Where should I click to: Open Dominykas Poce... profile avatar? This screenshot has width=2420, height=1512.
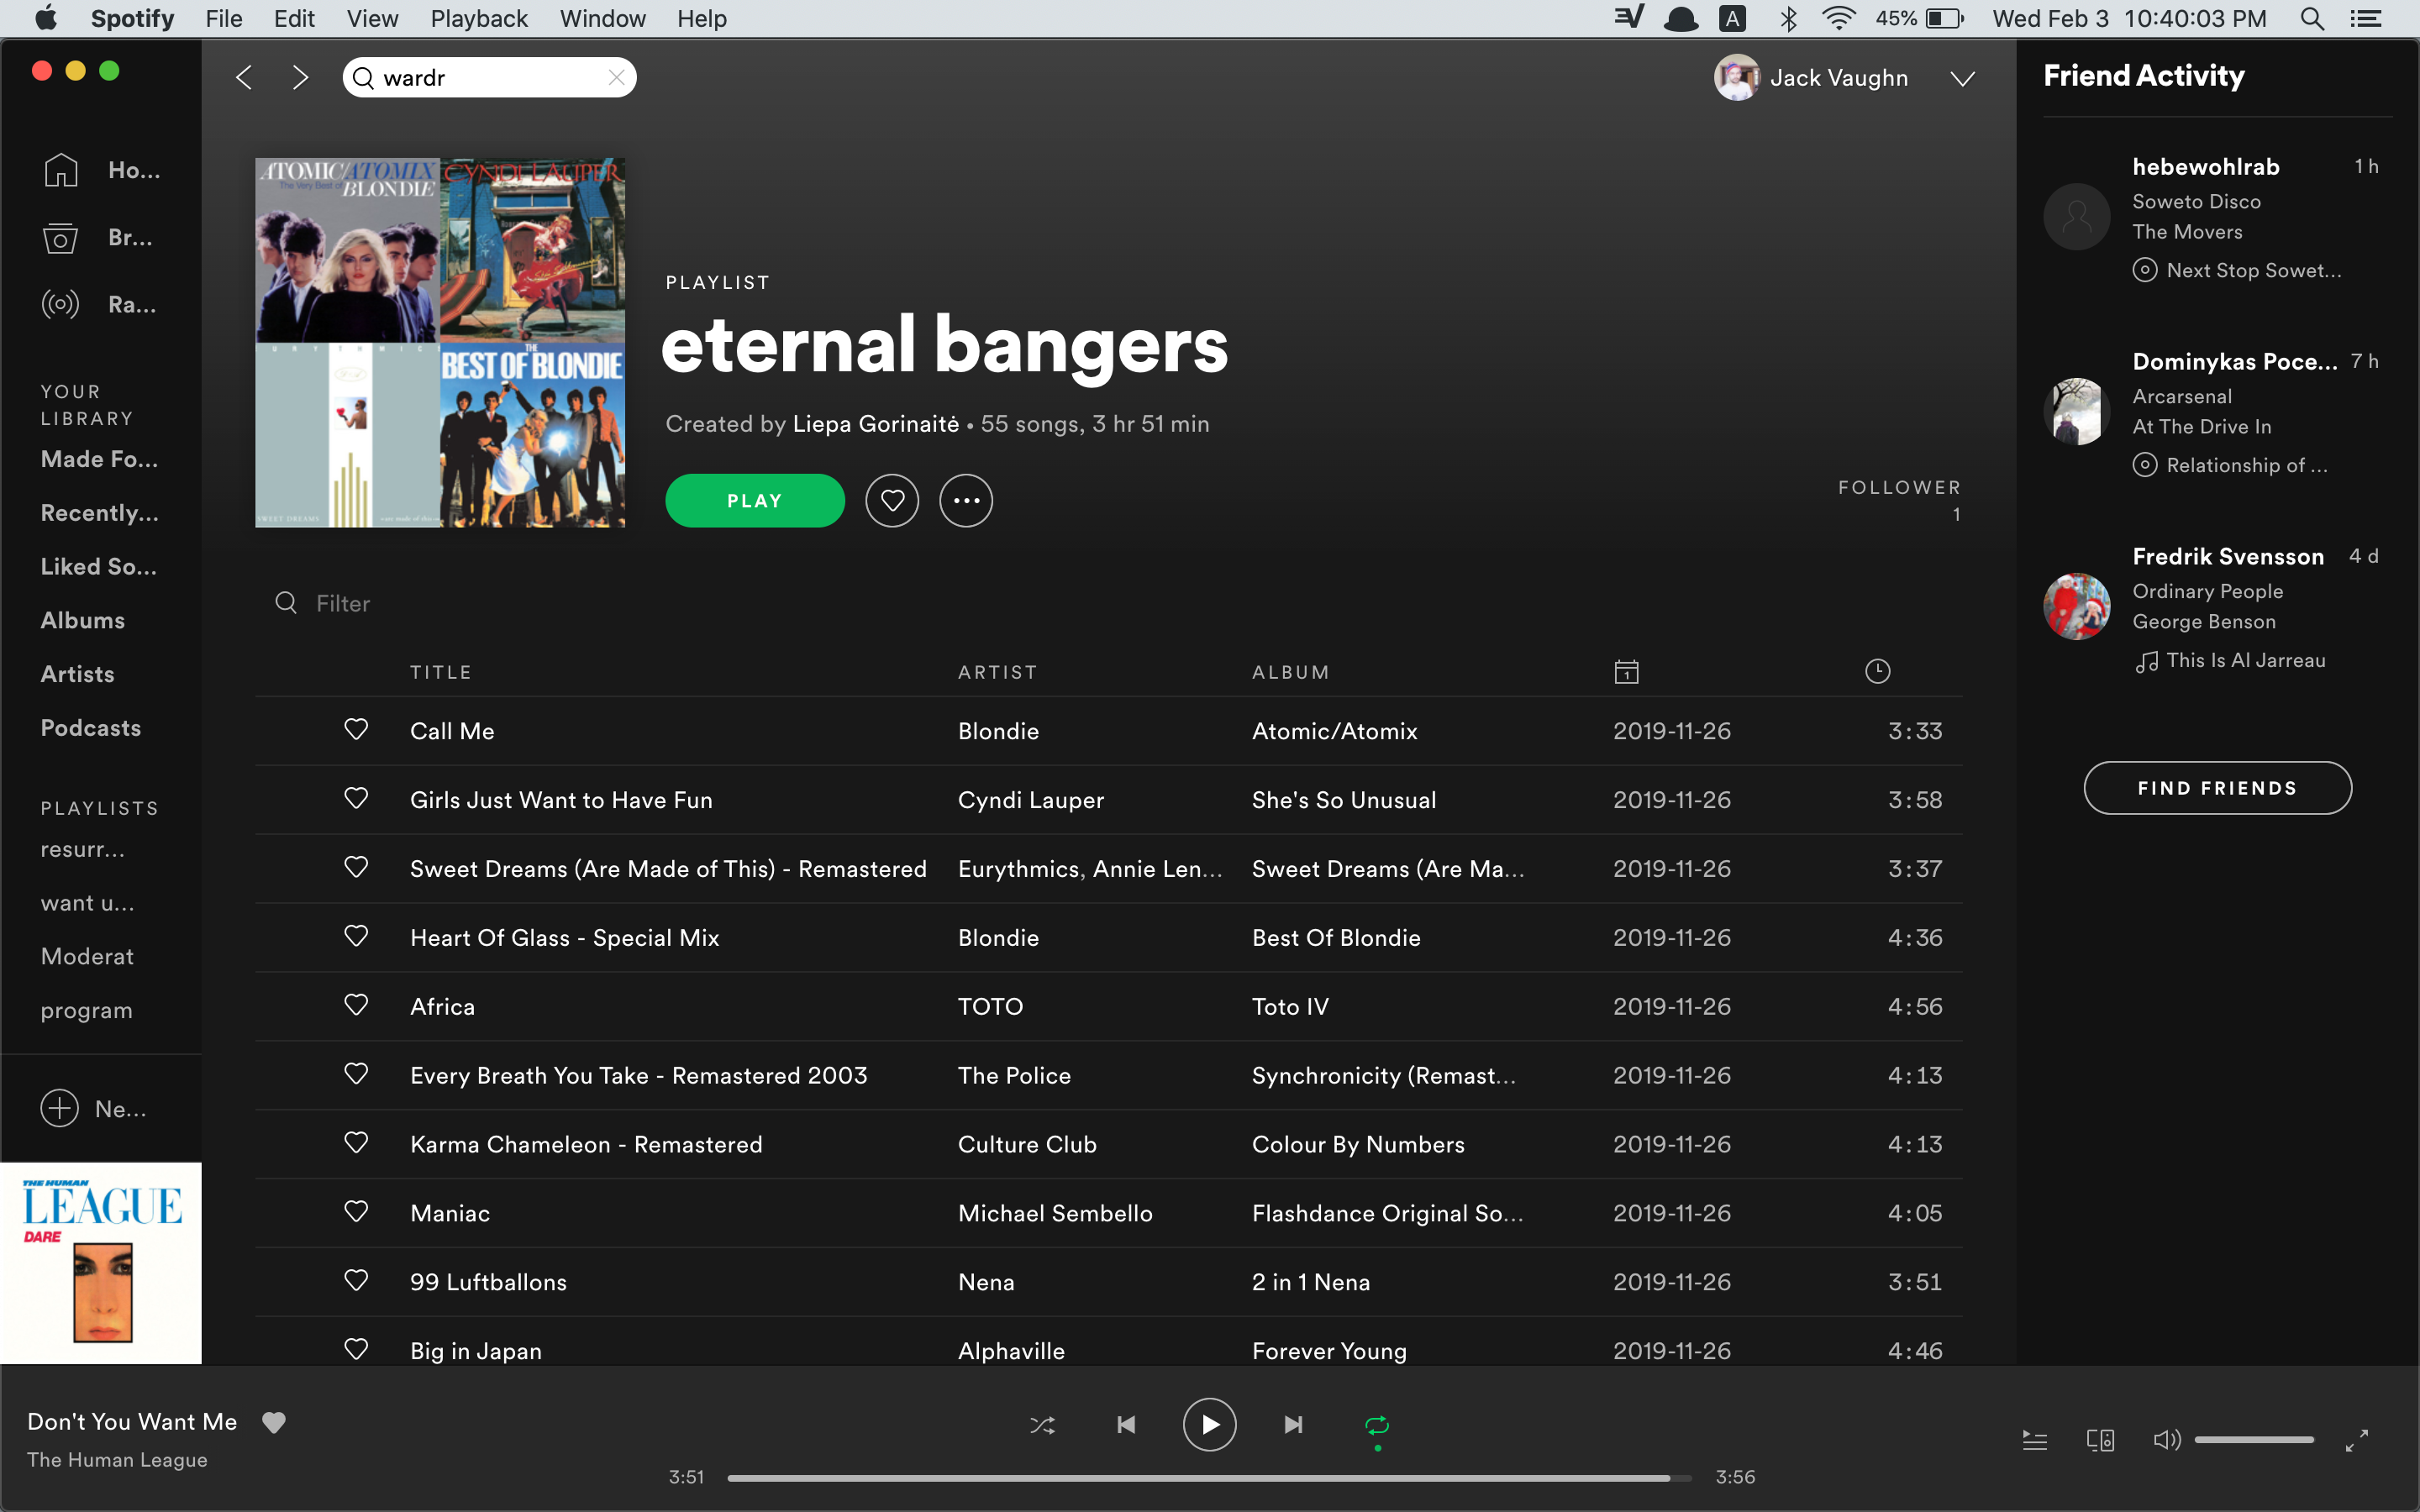click(2077, 411)
